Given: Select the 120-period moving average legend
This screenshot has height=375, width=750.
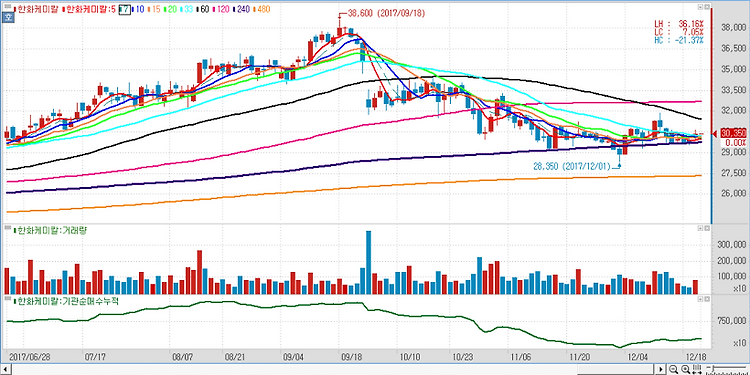Looking at the screenshot, I should tap(222, 9).
